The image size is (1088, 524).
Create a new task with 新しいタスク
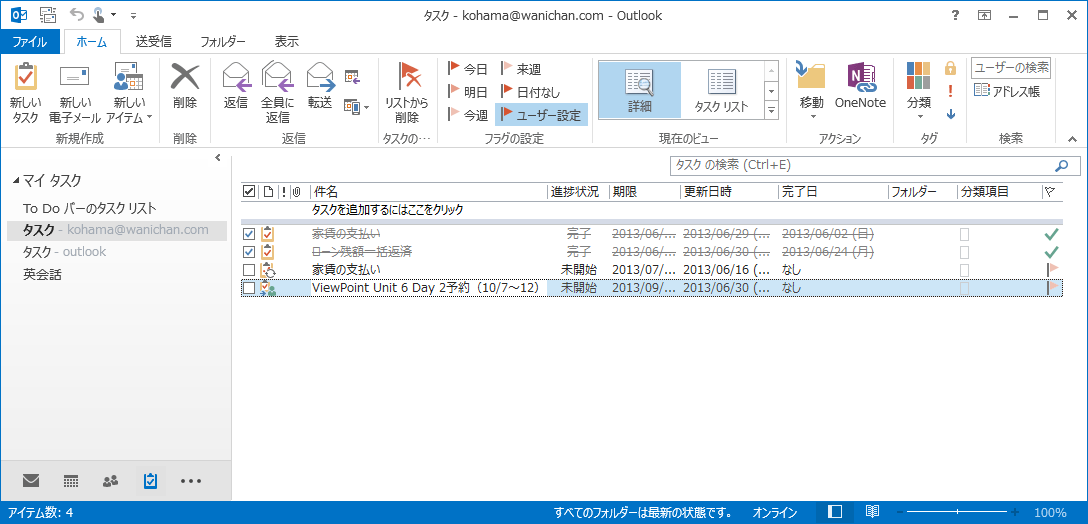[26, 93]
